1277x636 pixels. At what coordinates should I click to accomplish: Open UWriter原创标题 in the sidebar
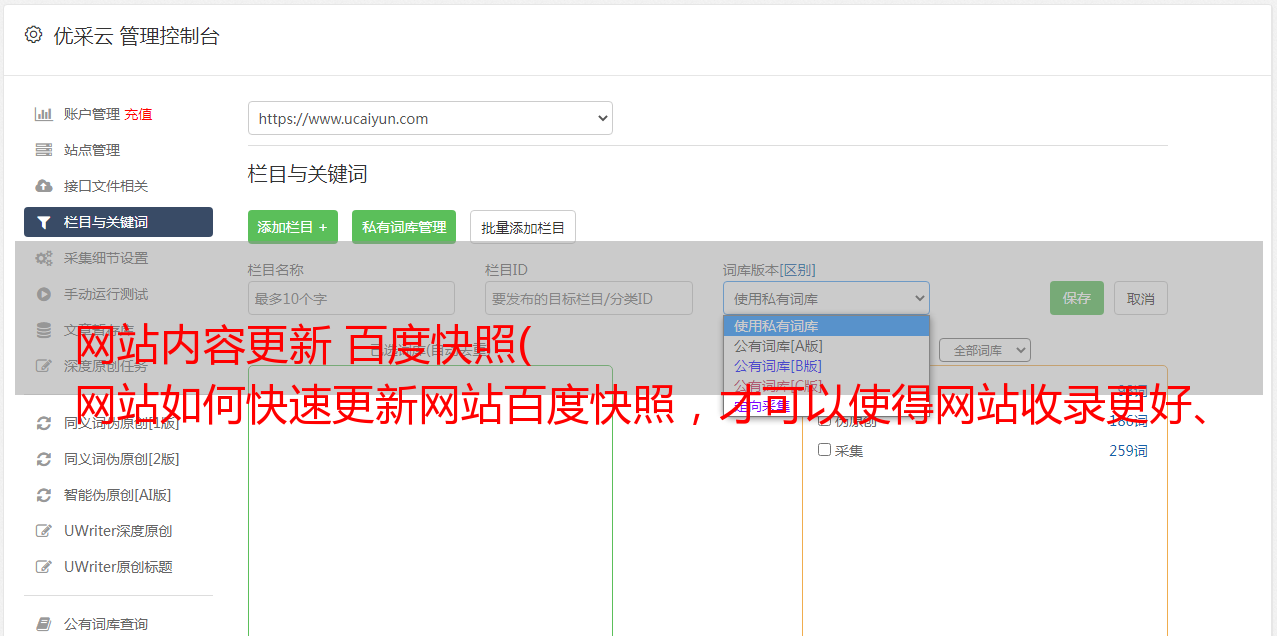pyautogui.click(x=118, y=567)
